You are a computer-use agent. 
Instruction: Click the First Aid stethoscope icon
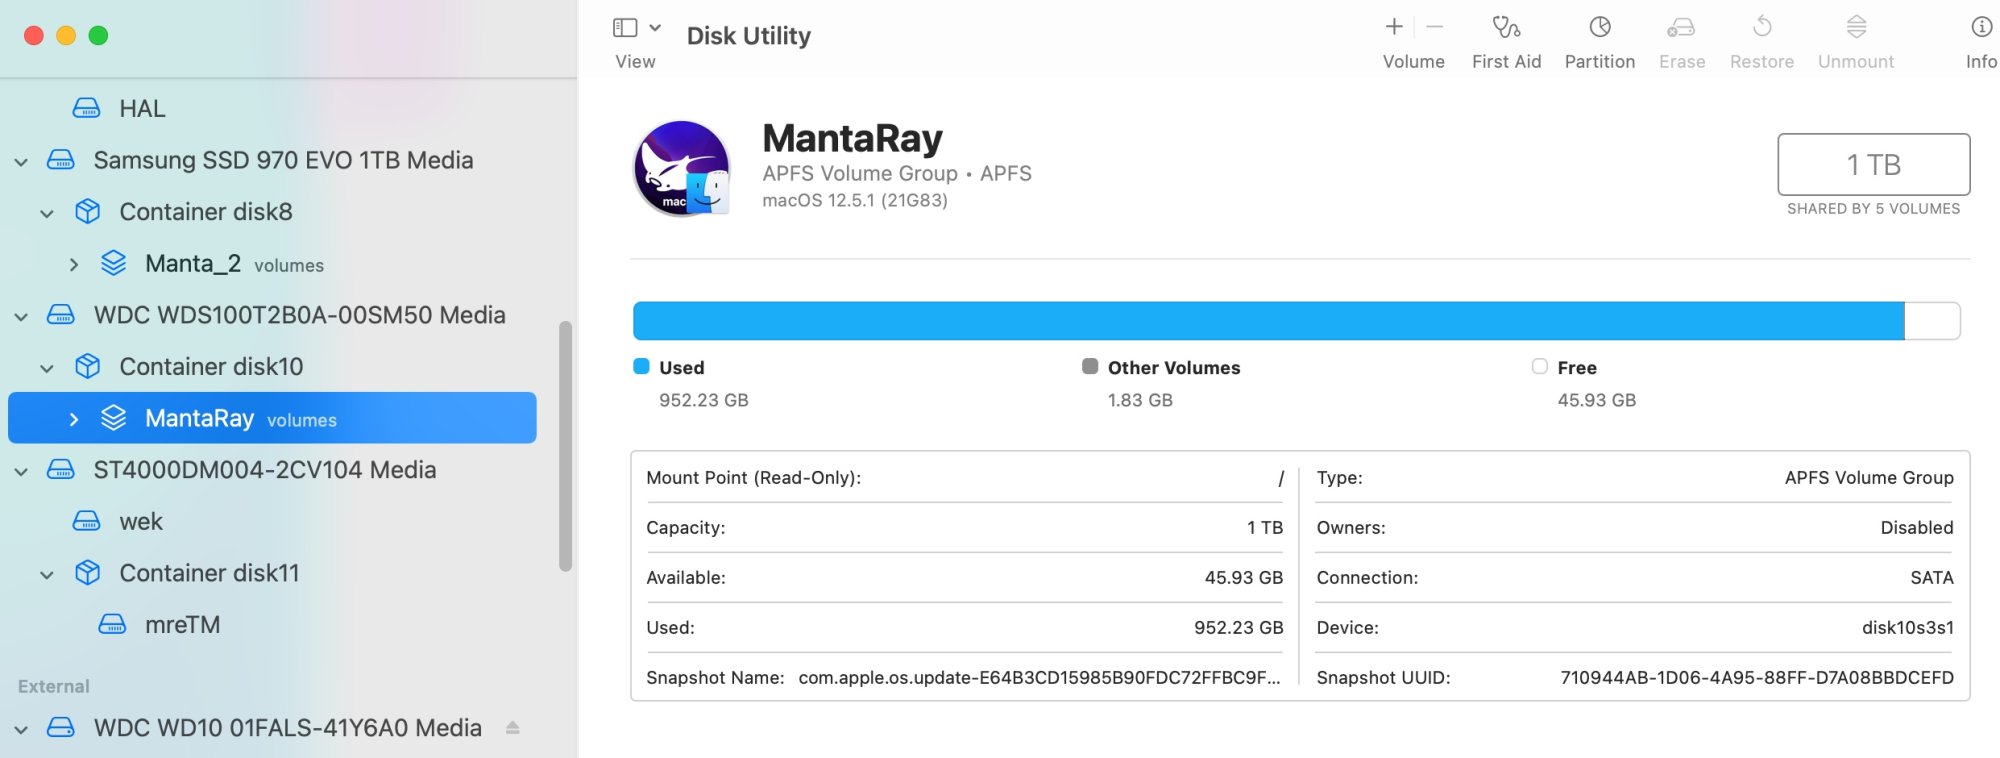click(x=1506, y=27)
